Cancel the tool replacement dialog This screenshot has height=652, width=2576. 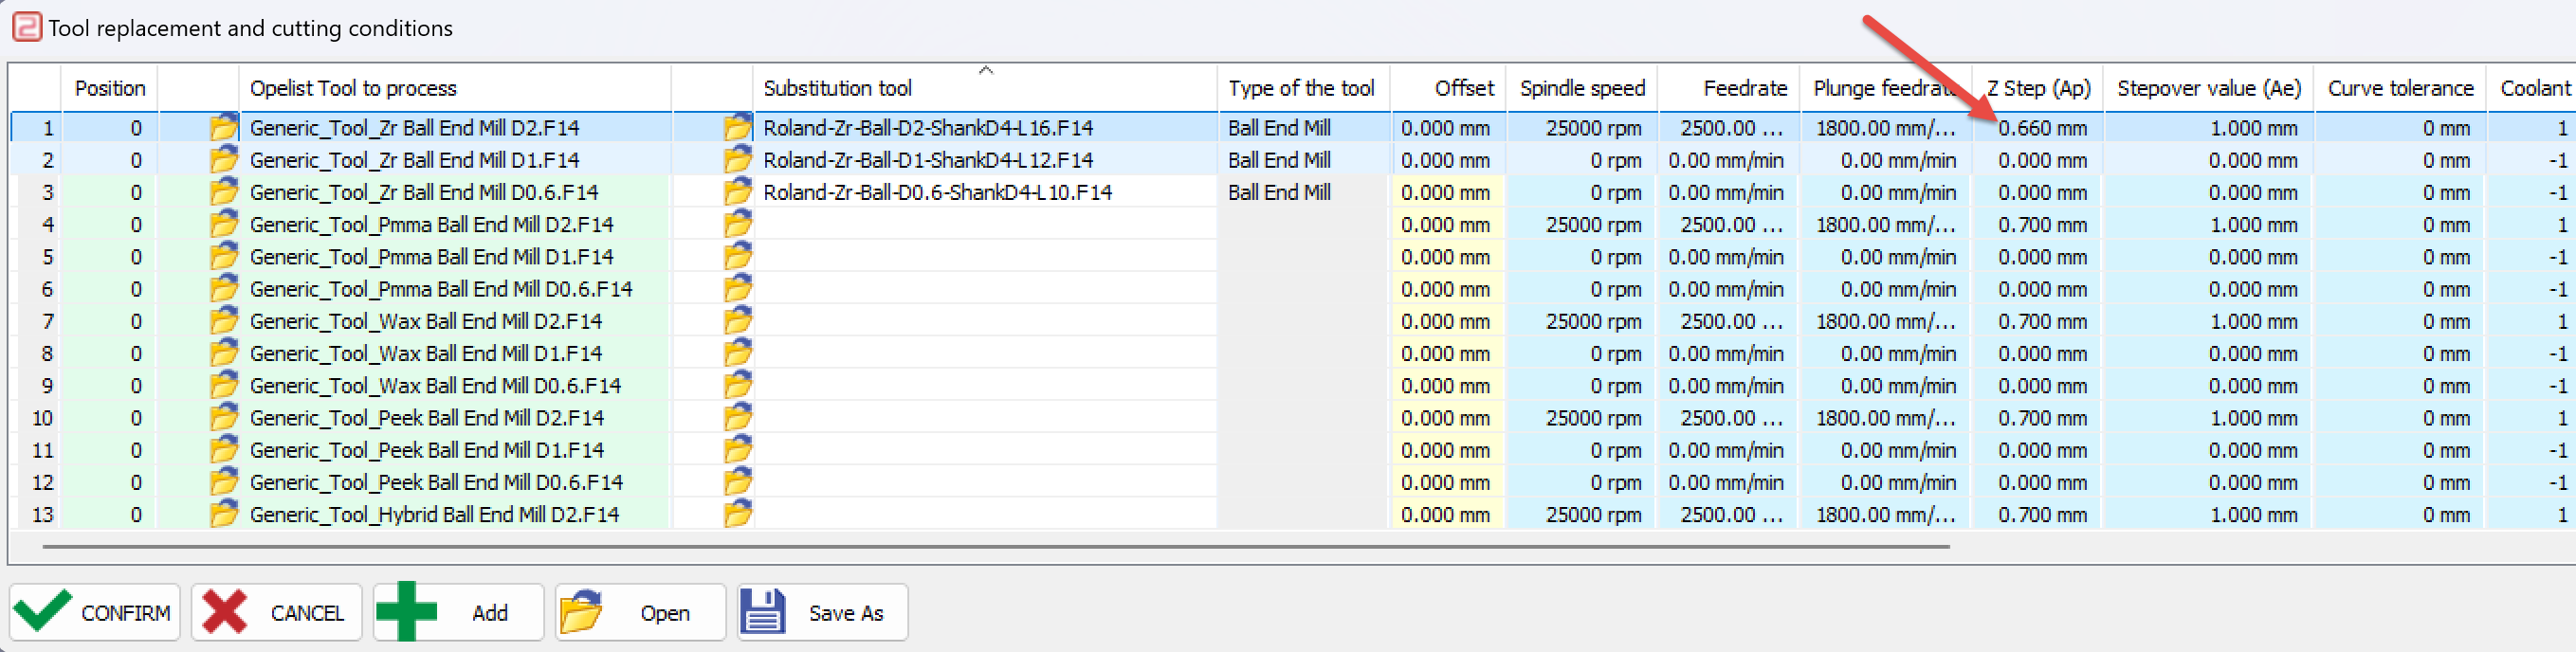276,612
